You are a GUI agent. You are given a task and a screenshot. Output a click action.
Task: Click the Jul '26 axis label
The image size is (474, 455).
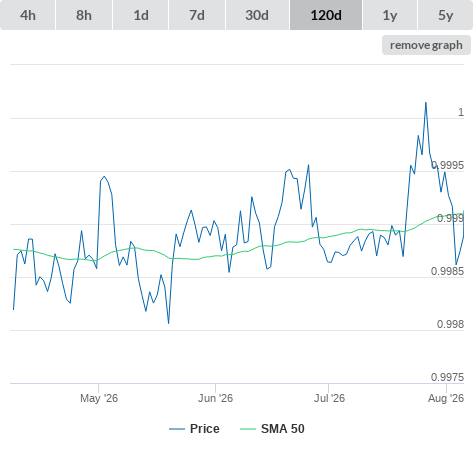tap(329, 398)
